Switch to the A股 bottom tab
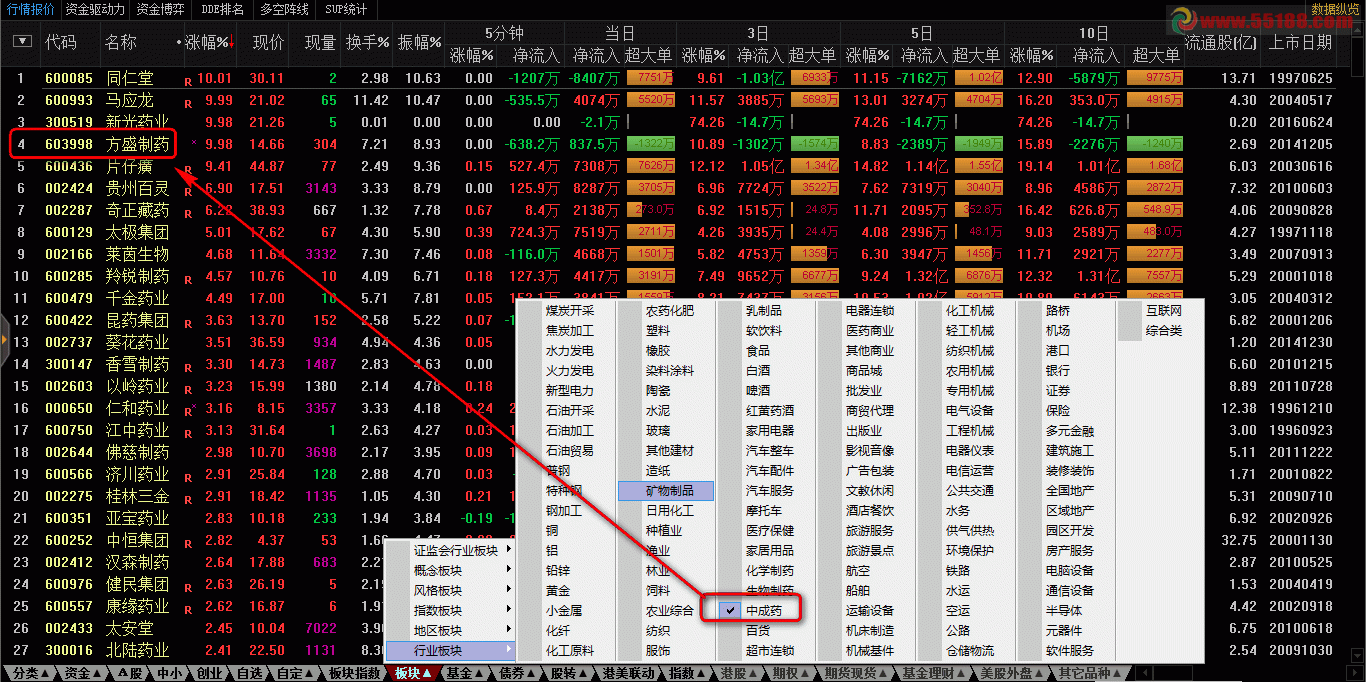 [x=130, y=673]
